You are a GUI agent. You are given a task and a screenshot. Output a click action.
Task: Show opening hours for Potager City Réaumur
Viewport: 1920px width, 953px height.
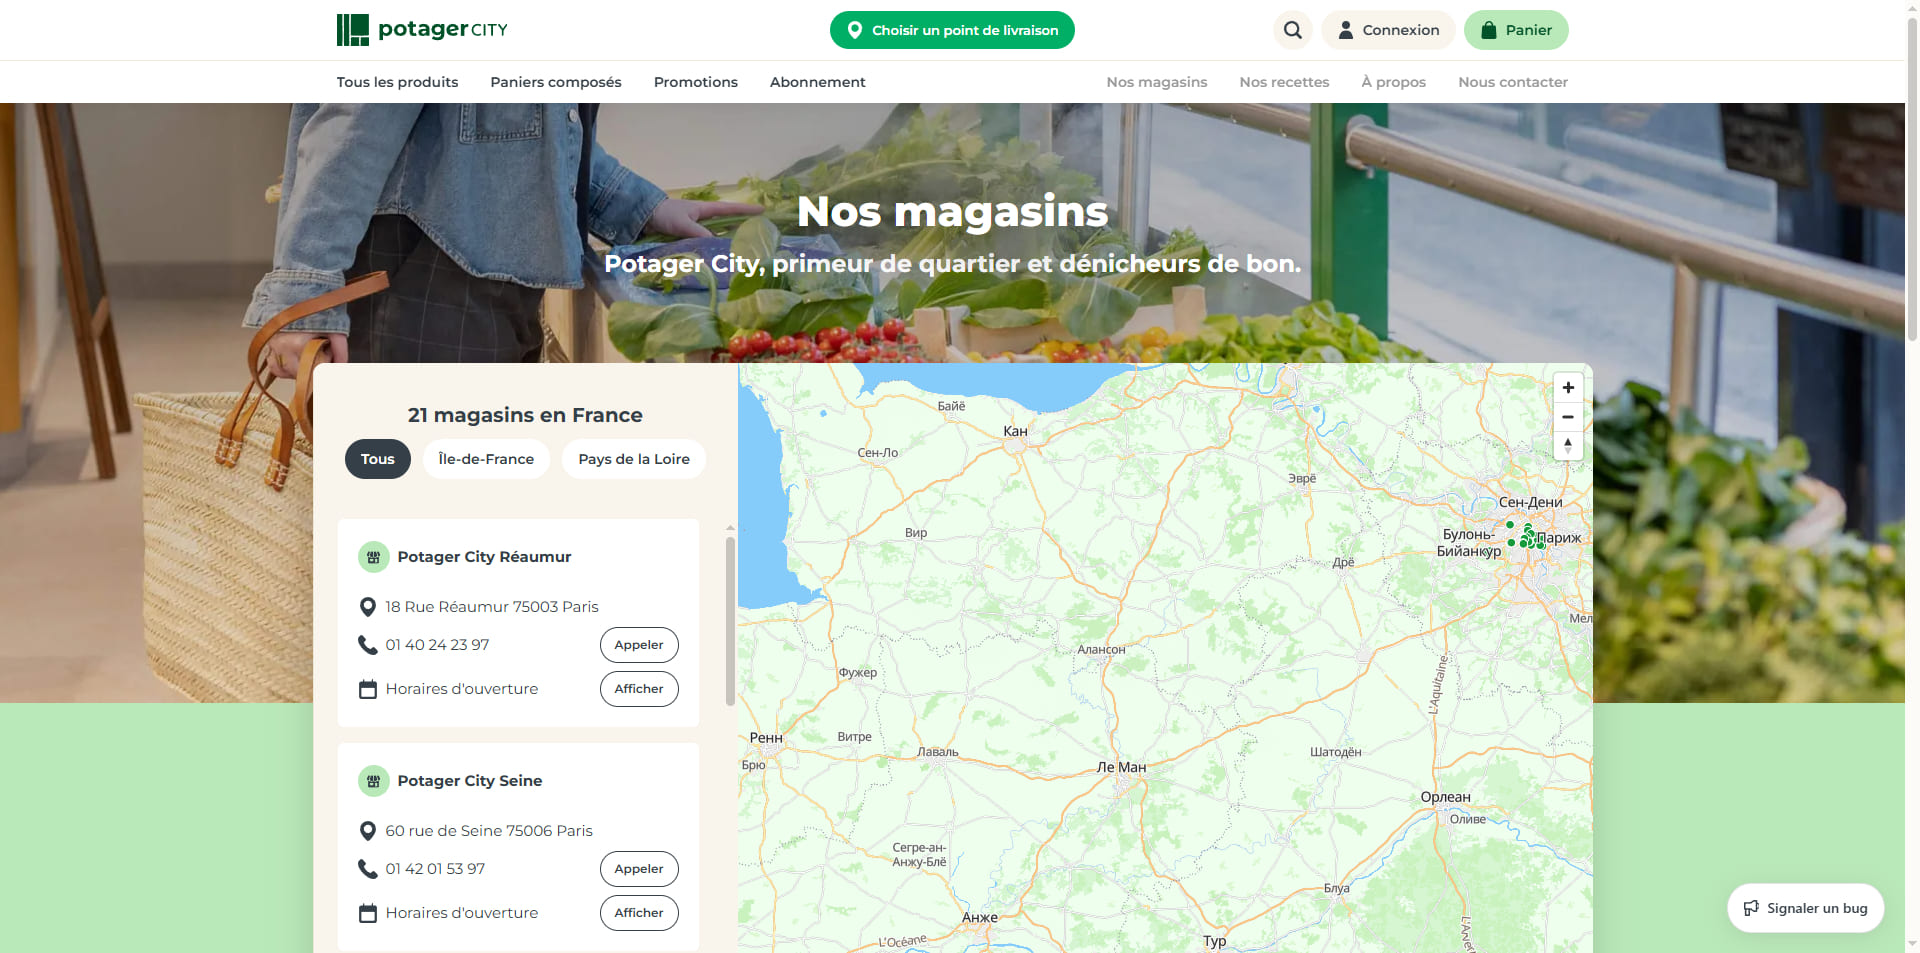click(x=639, y=689)
